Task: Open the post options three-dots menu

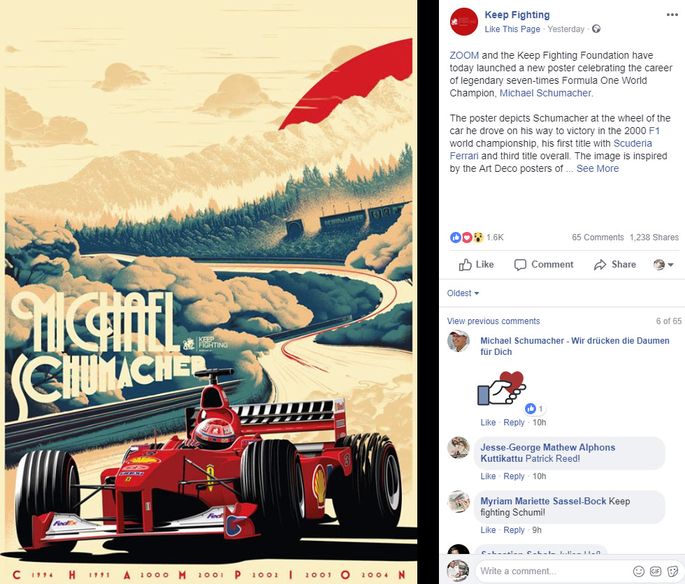Action: tap(672, 15)
